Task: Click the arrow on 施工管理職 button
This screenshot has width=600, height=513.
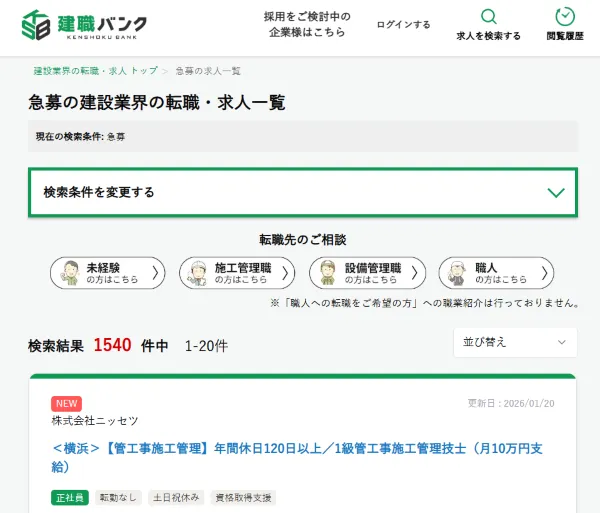Action: tap(285, 273)
